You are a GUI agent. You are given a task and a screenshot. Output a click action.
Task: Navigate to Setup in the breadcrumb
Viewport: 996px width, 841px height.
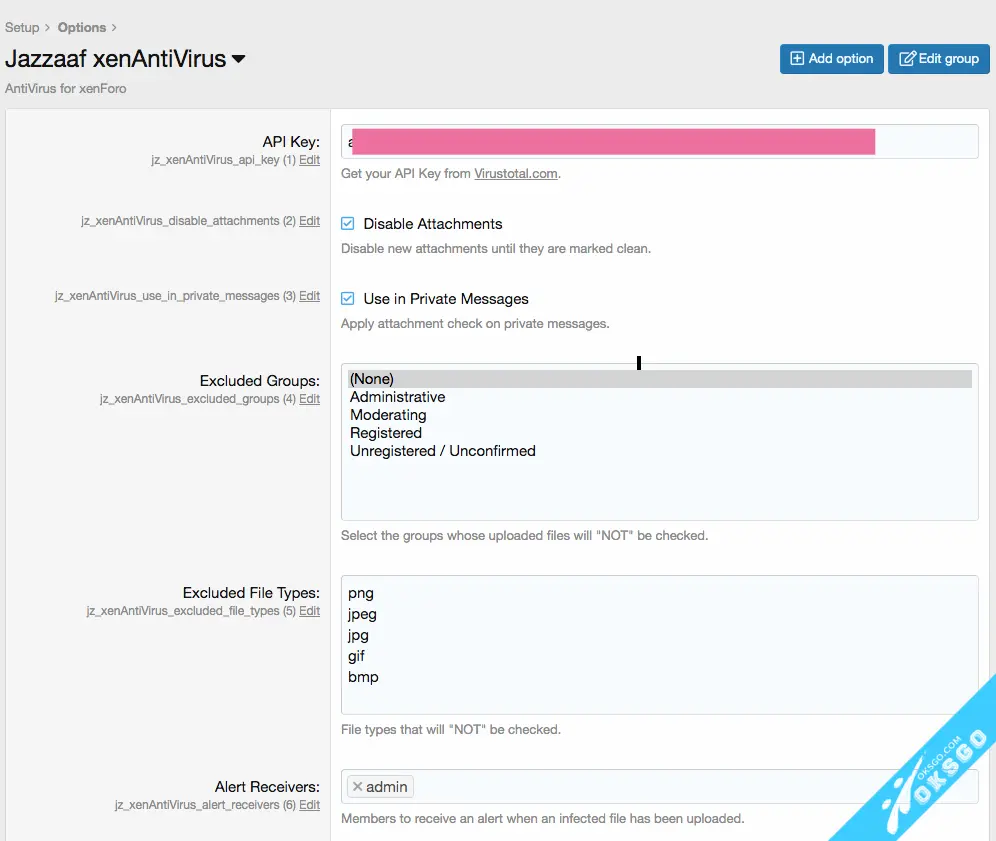click(22, 27)
